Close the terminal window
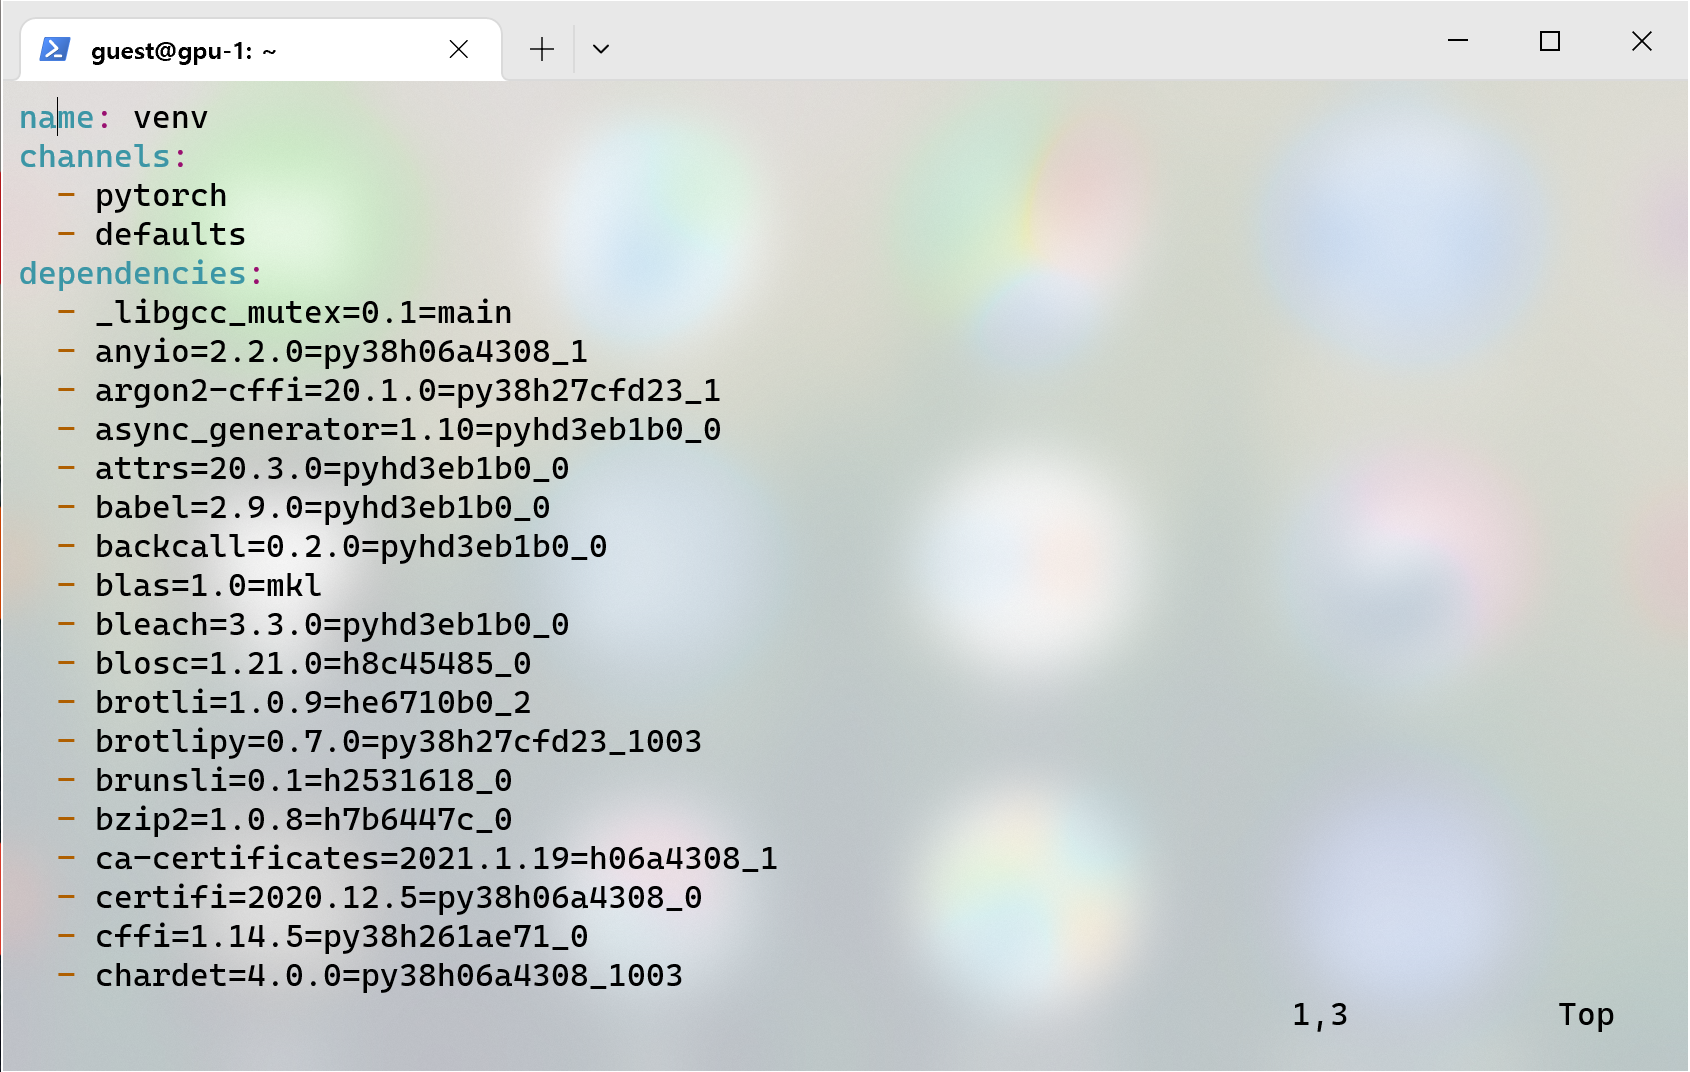 click(x=1642, y=41)
